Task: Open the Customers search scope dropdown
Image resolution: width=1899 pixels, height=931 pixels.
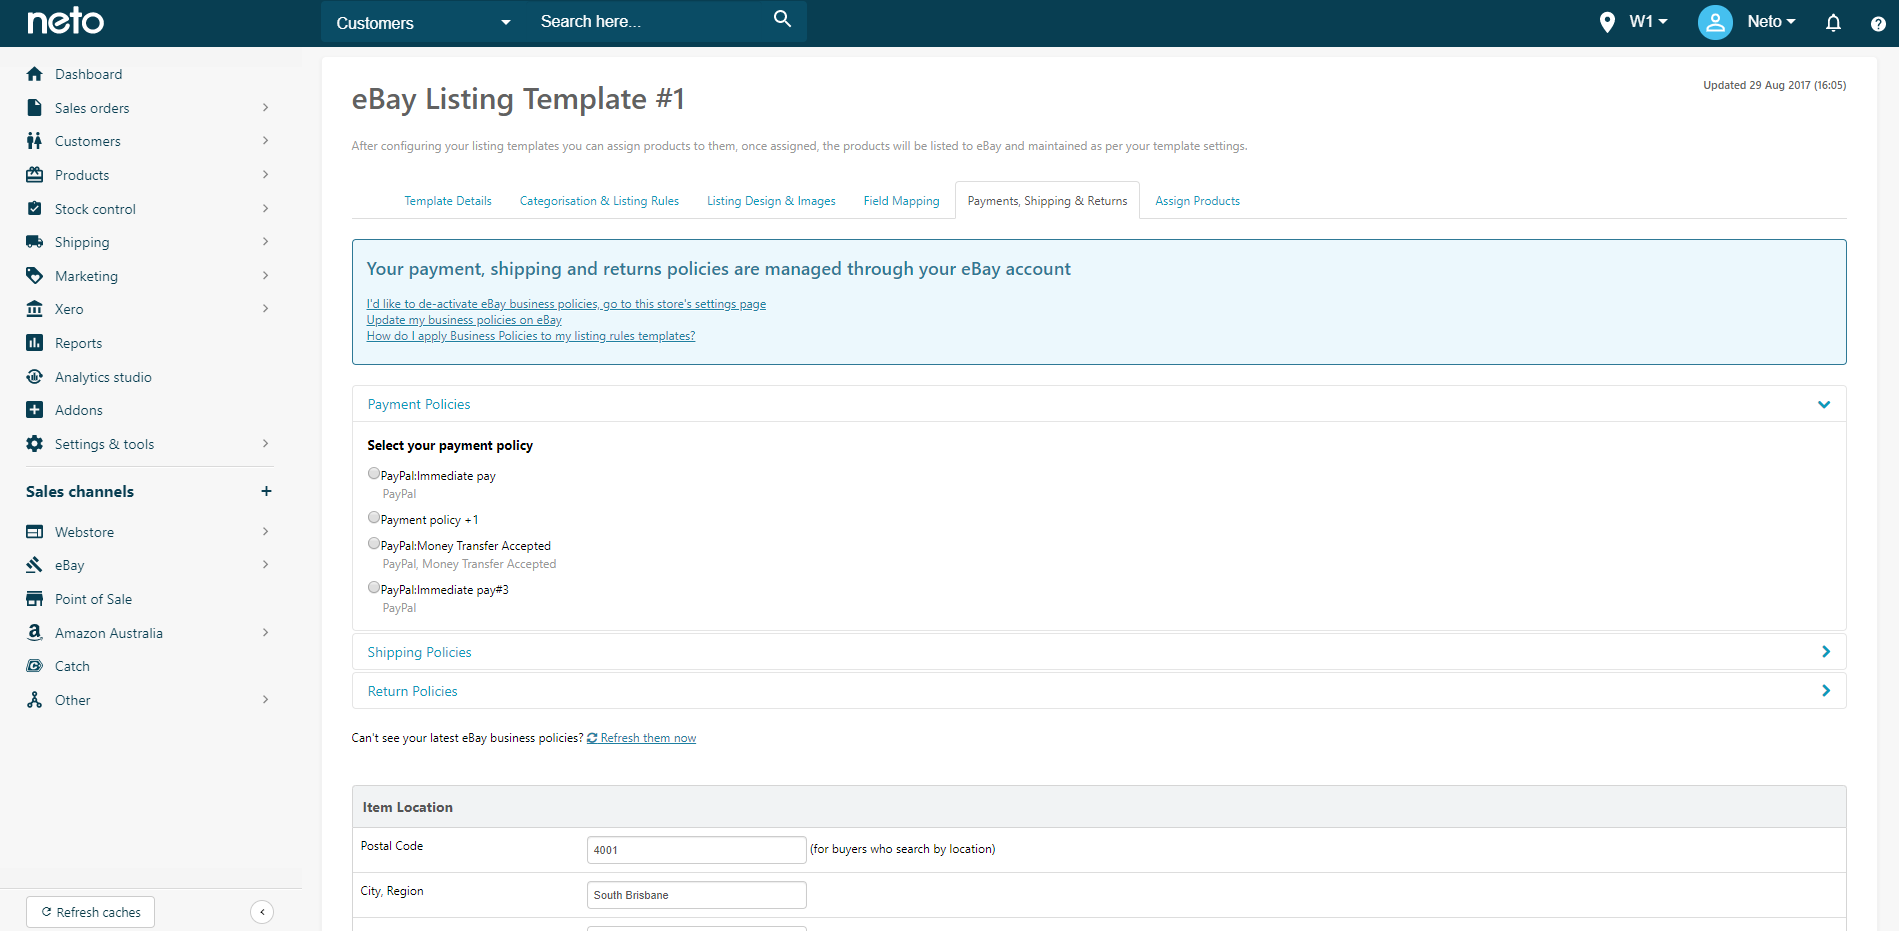Action: pyautogui.click(x=423, y=22)
